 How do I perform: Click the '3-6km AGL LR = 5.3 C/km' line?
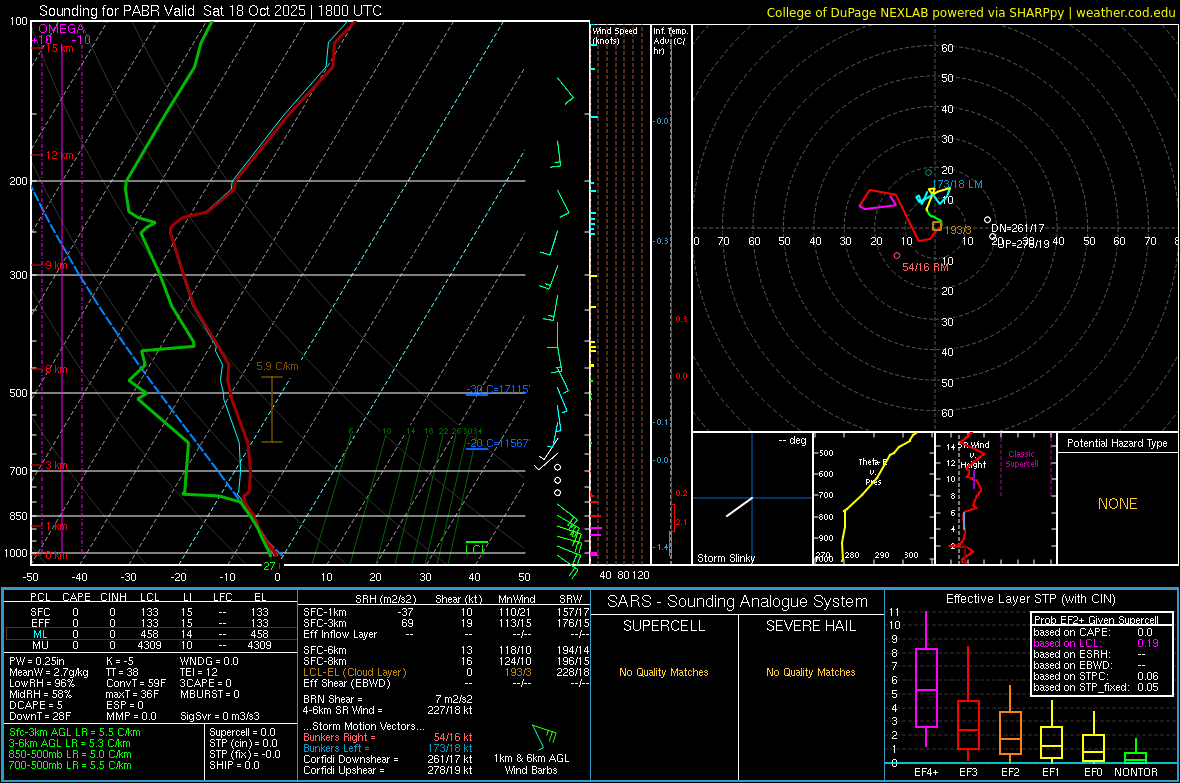(70, 742)
